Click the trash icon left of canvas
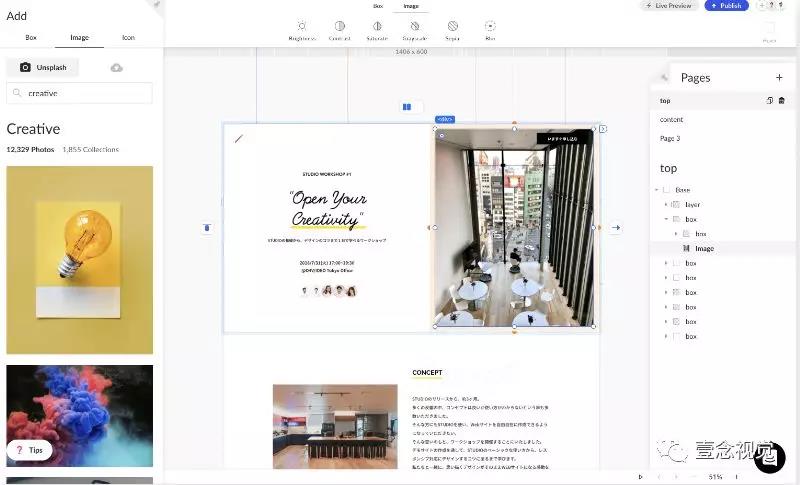This screenshot has height=485, width=800. coord(207,227)
